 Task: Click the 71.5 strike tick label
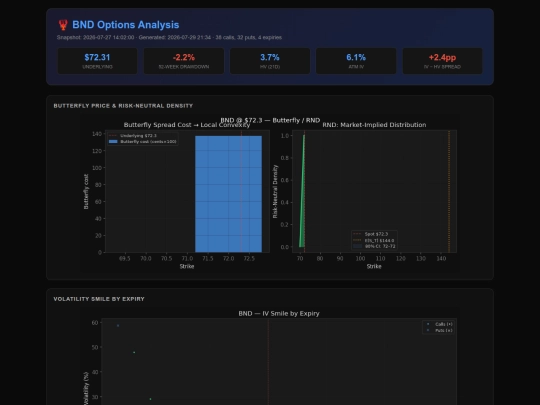tap(208, 259)
